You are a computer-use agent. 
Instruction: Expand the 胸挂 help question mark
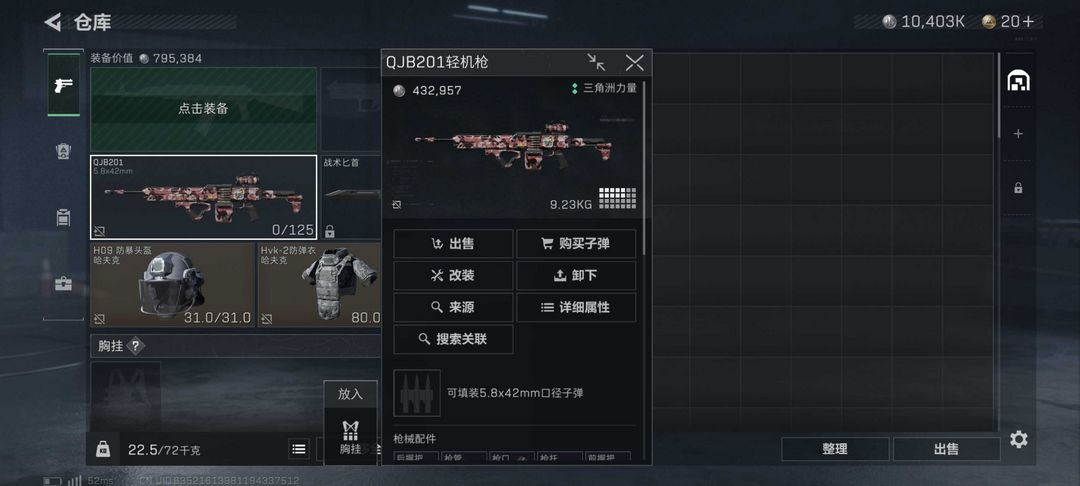click(136, 346)
